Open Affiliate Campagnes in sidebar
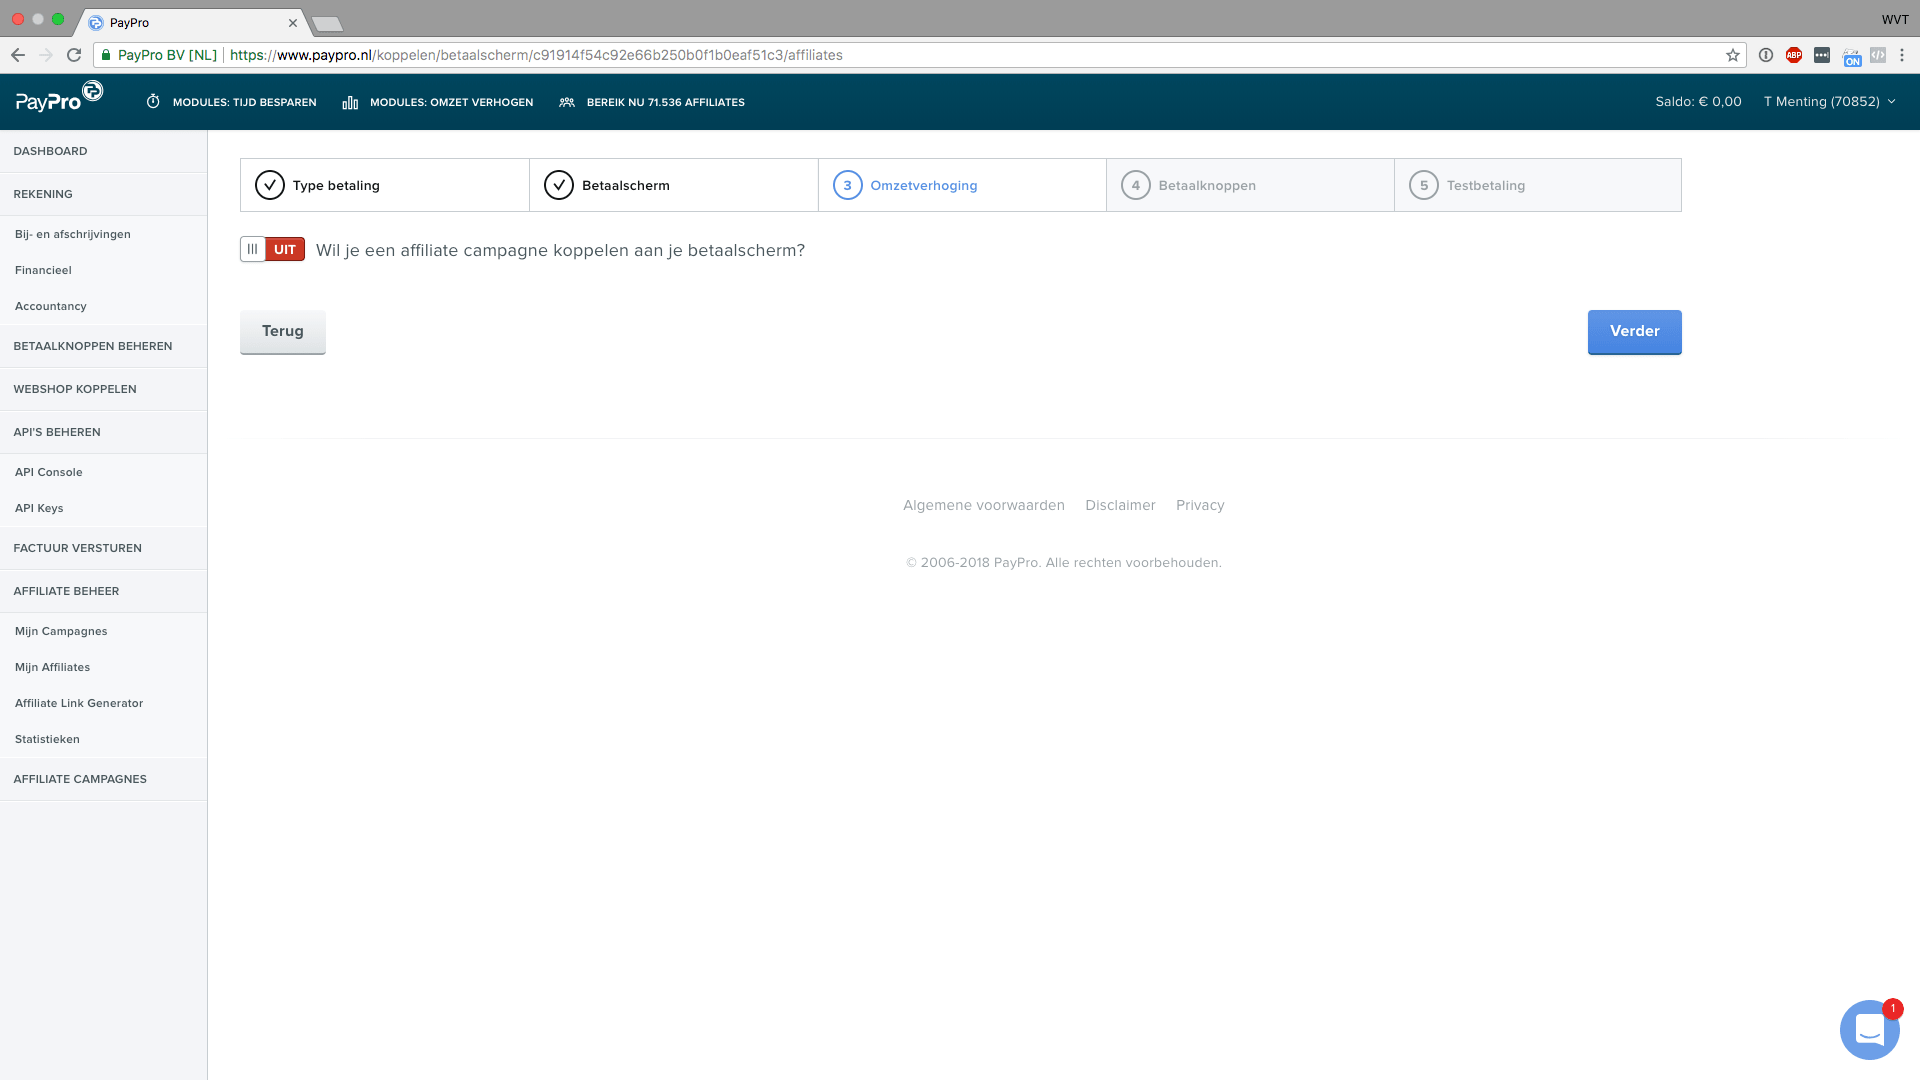1920x1080 pixels. click(104, 779)
